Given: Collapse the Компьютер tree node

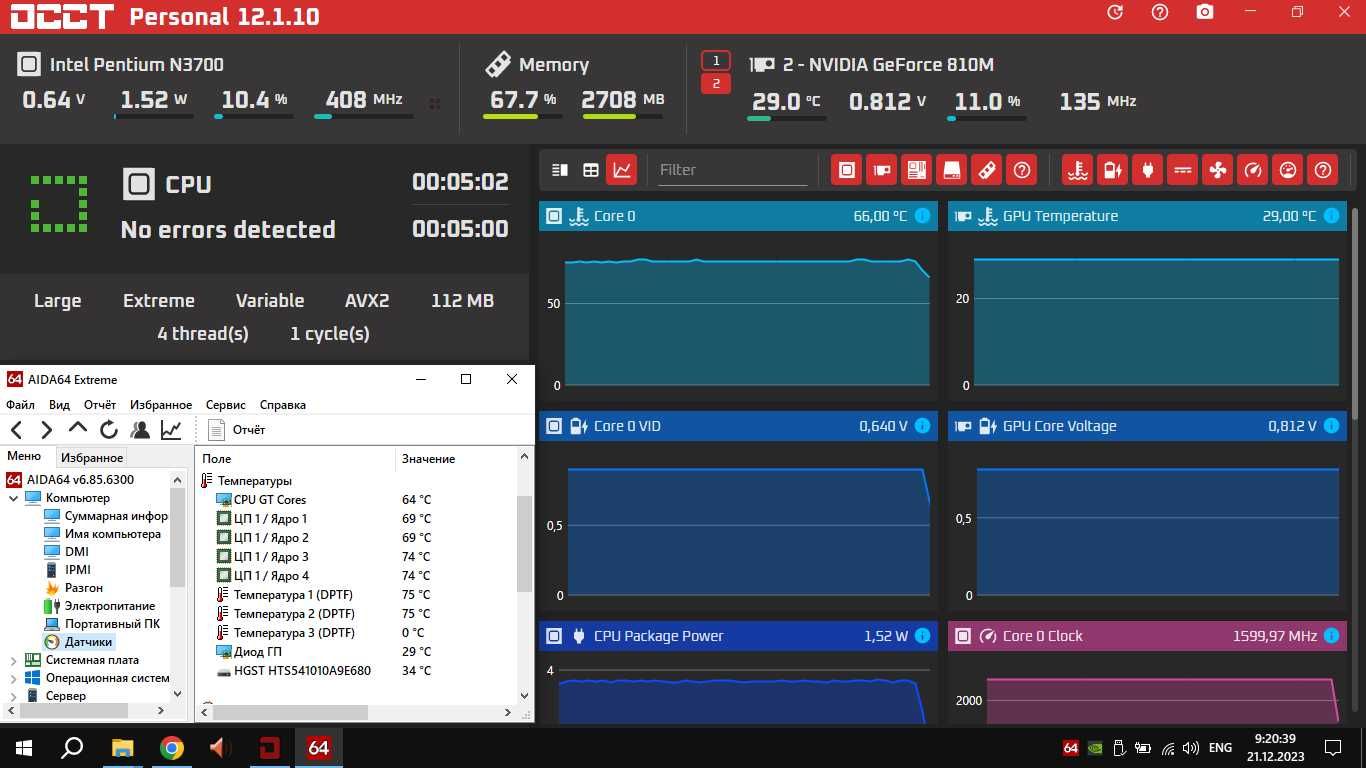Looking at the screenshot, I should [x=13, y=498].
